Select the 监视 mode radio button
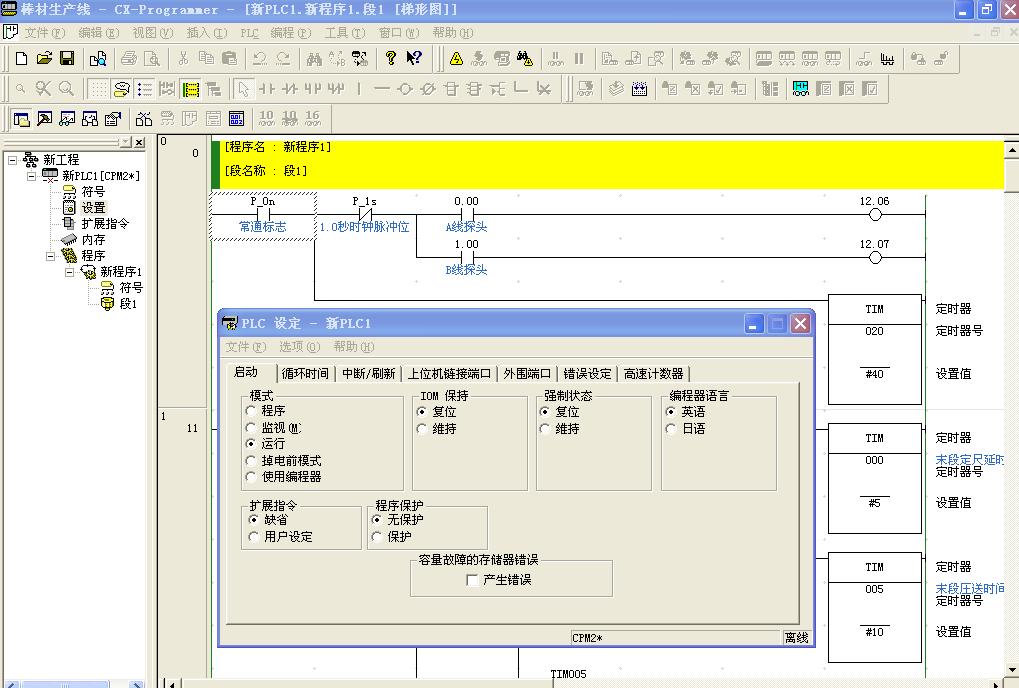This screenshot has height=688, width=1019. [251, 428]
